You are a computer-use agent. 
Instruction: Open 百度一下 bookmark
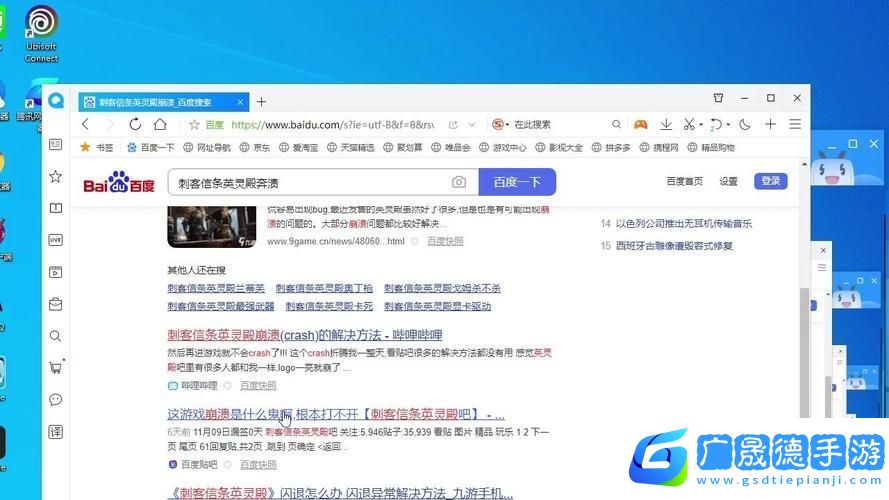tap(151, 147)
